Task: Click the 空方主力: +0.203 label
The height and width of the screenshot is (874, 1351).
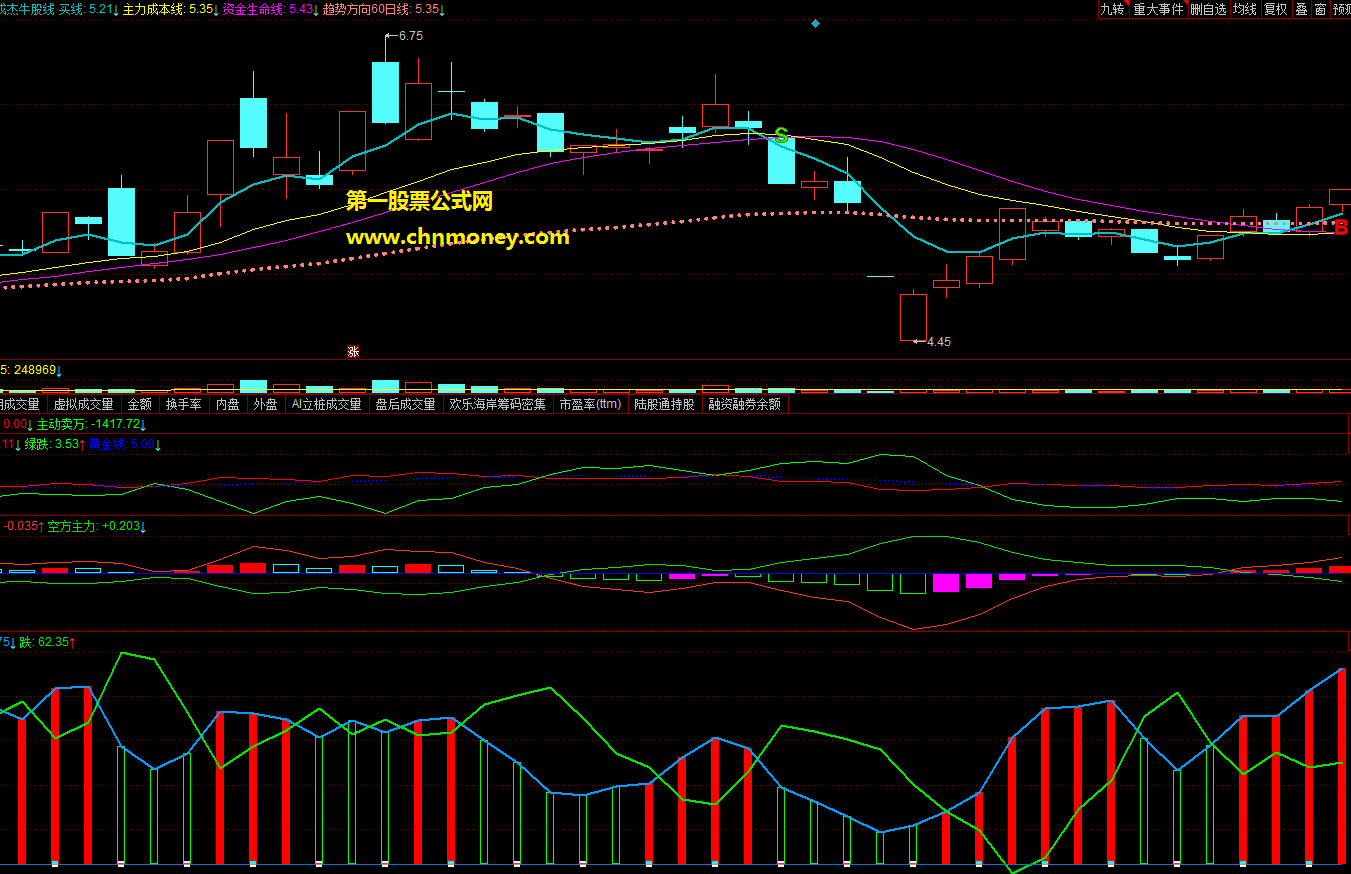Action: coord(97,525)
